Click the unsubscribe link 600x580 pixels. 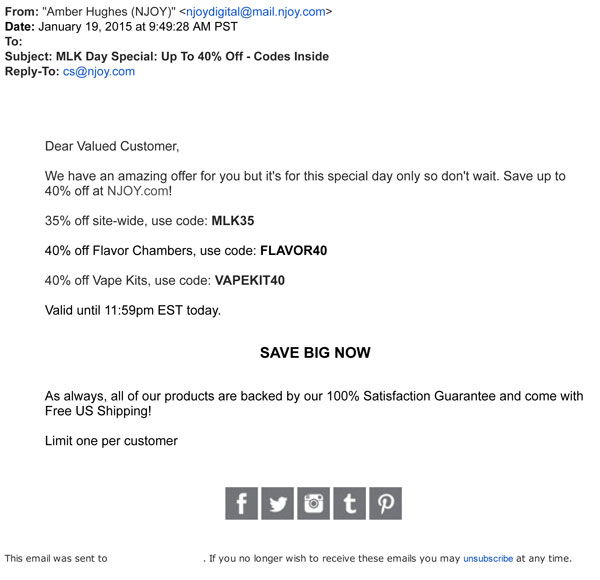[488, 559]
